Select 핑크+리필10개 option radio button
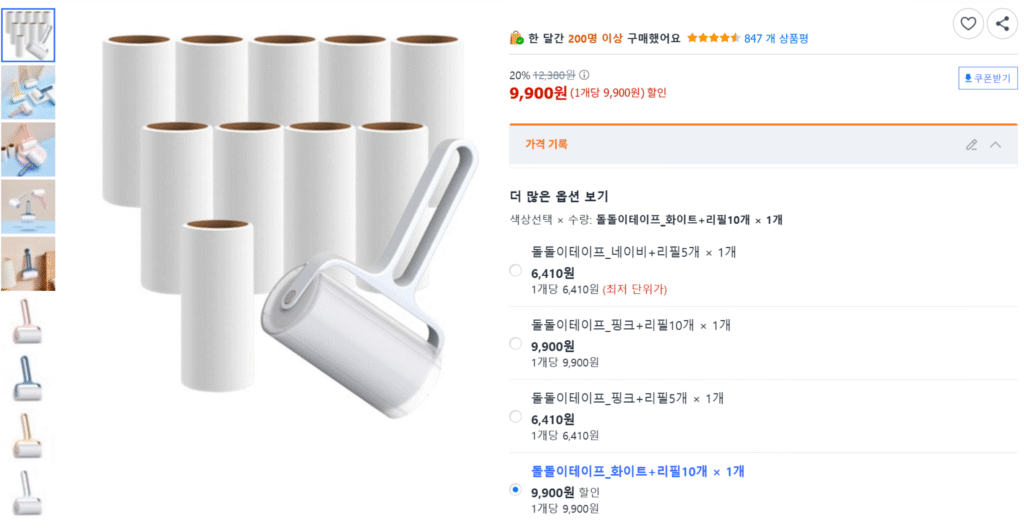This screenshot has height=532, width=1024. (516, 343)
